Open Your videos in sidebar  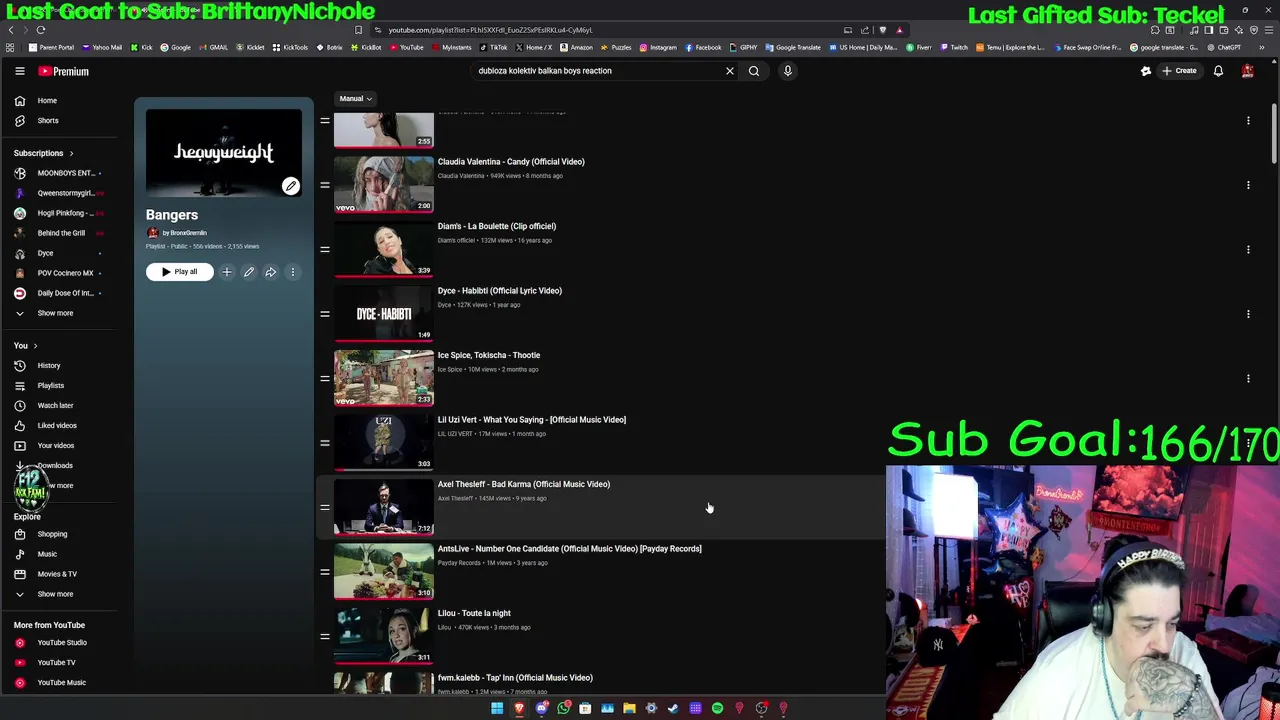pos(55,446)
